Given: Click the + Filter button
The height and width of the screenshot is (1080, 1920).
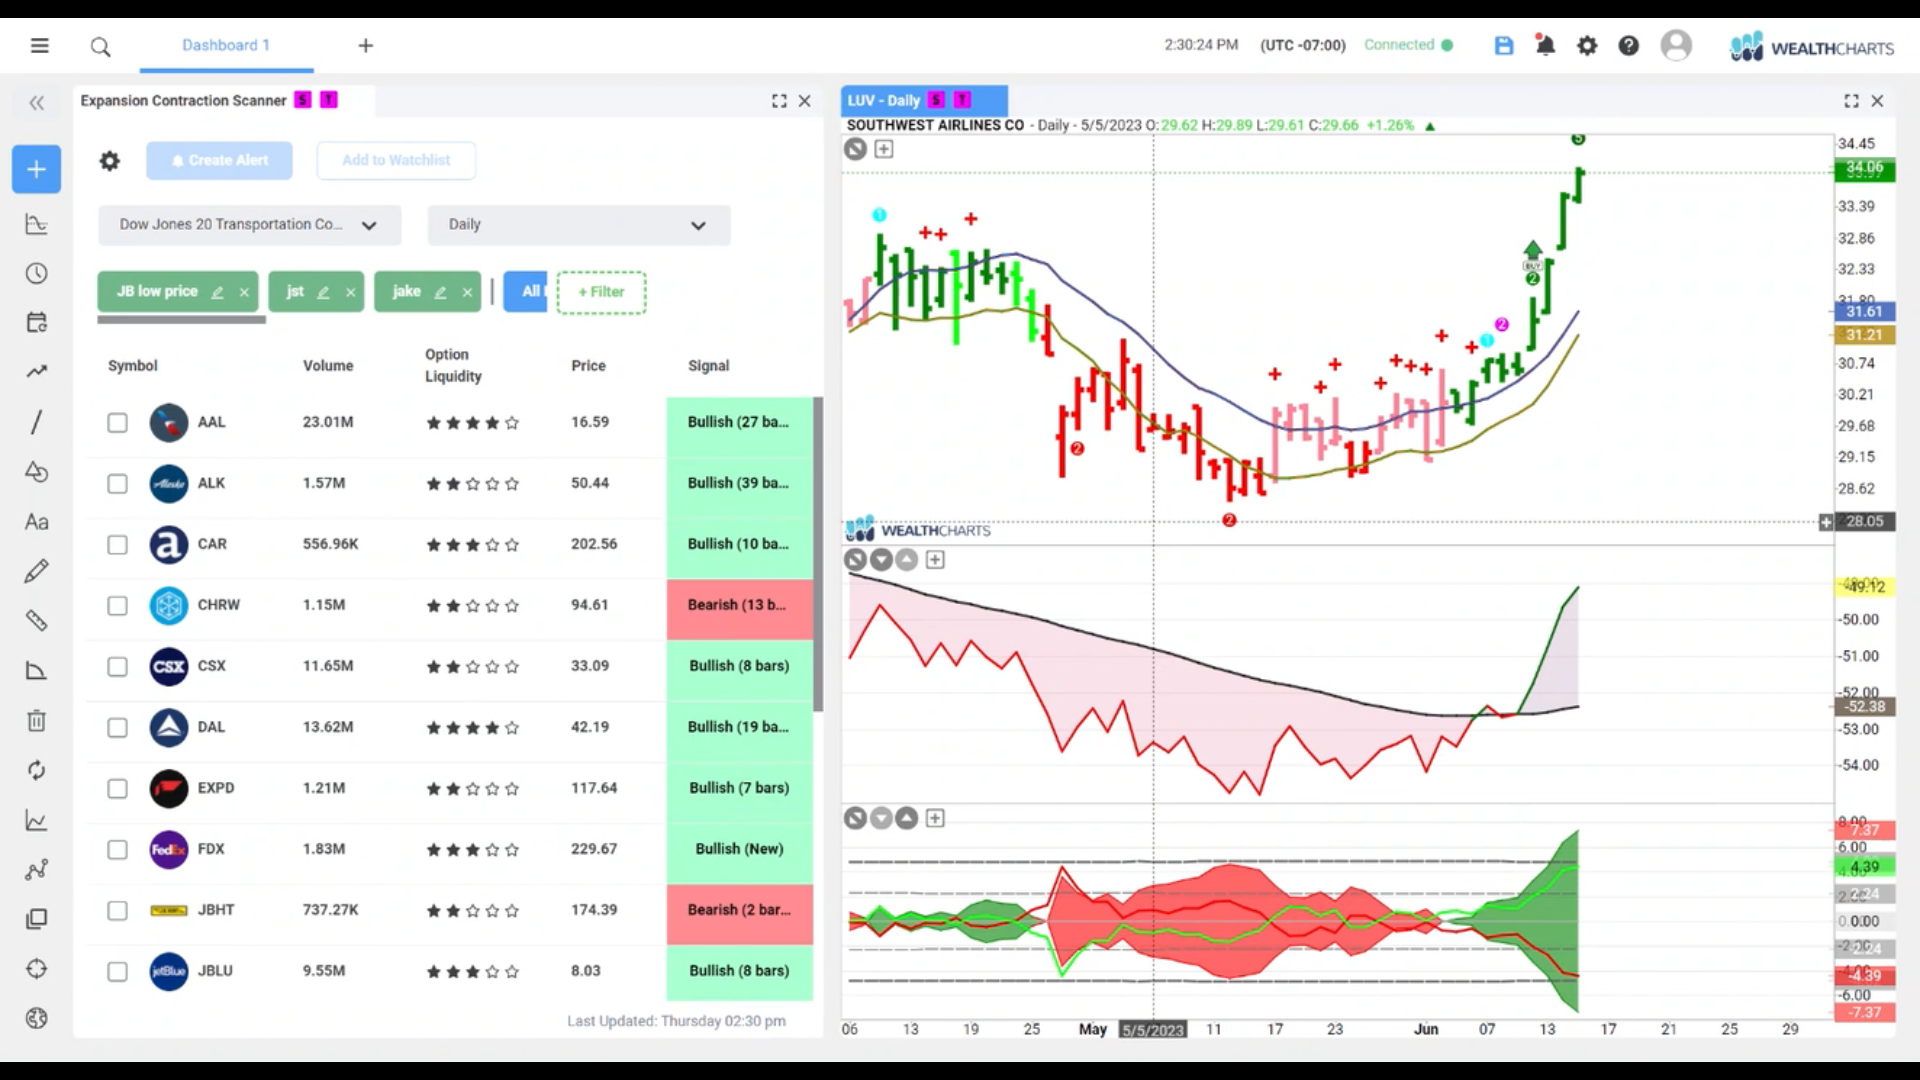Looking at the screenshot, I should 601,292.
